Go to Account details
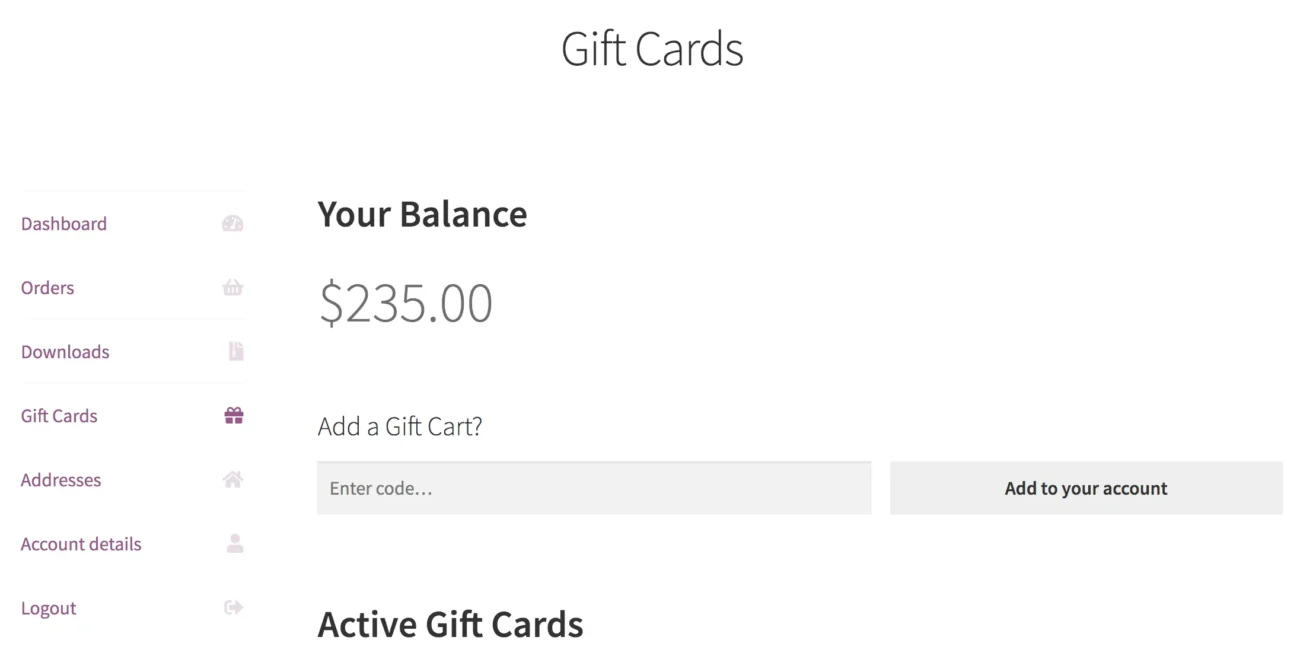This screenshot has width=1300, height=656. [x=80, y=543]
